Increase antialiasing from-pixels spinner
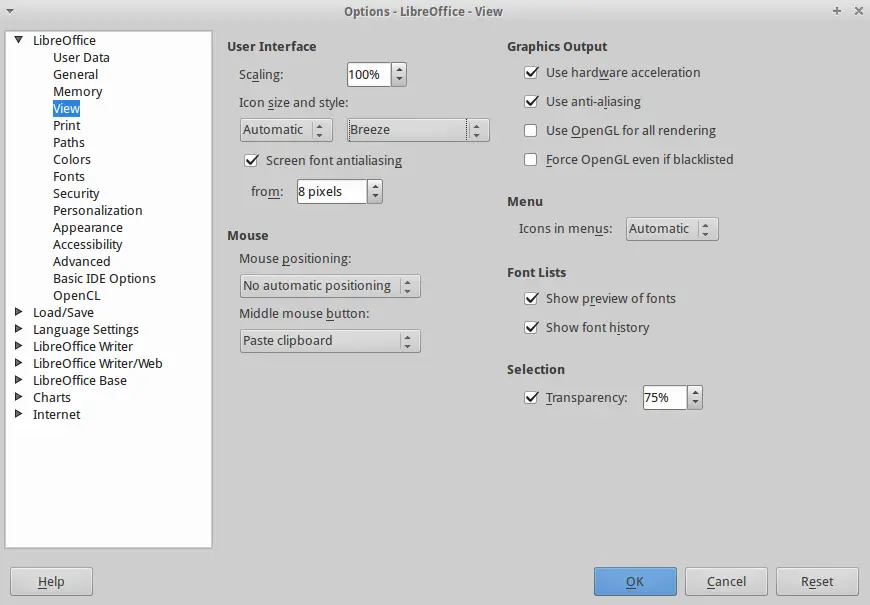 375,186
